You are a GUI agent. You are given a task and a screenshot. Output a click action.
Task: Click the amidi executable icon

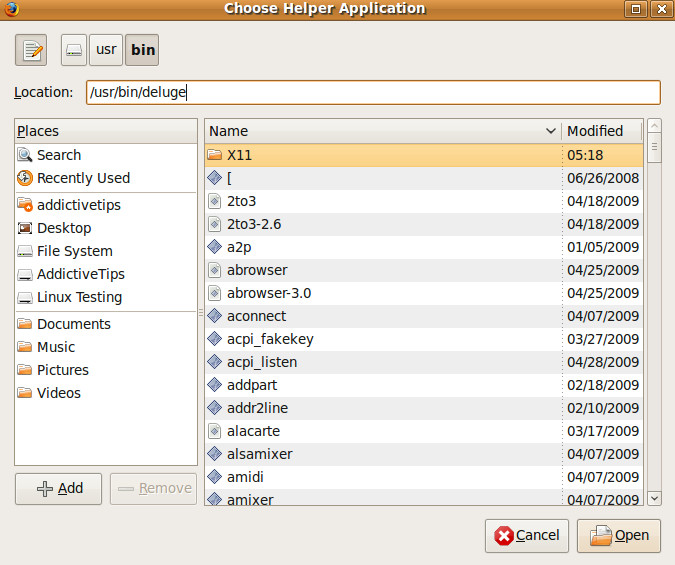click(214, 477)
